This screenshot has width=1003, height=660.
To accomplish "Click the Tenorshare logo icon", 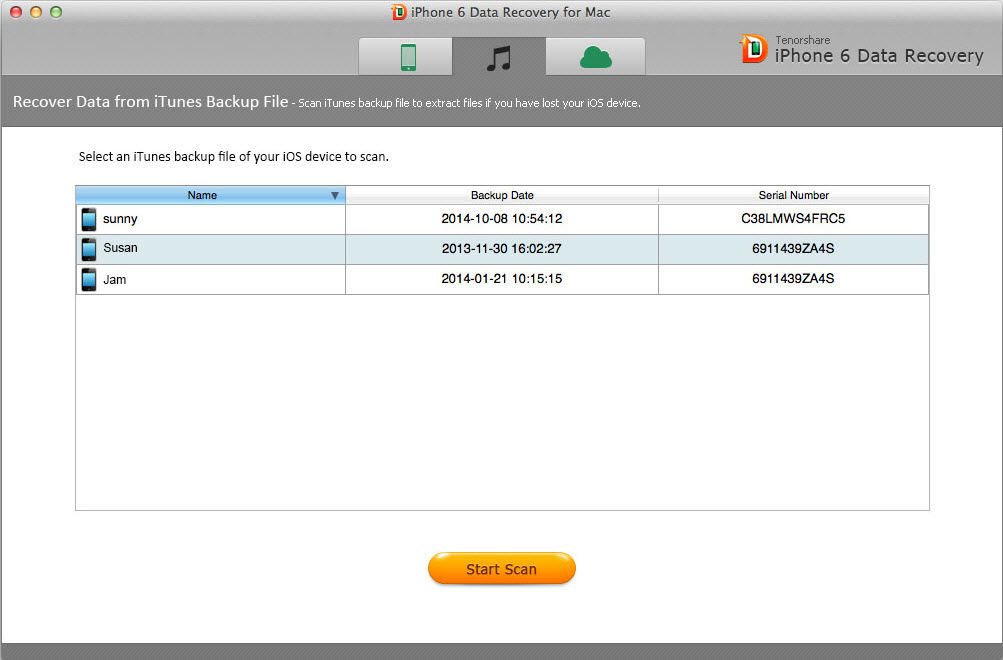I will click(x=754, y=49).
